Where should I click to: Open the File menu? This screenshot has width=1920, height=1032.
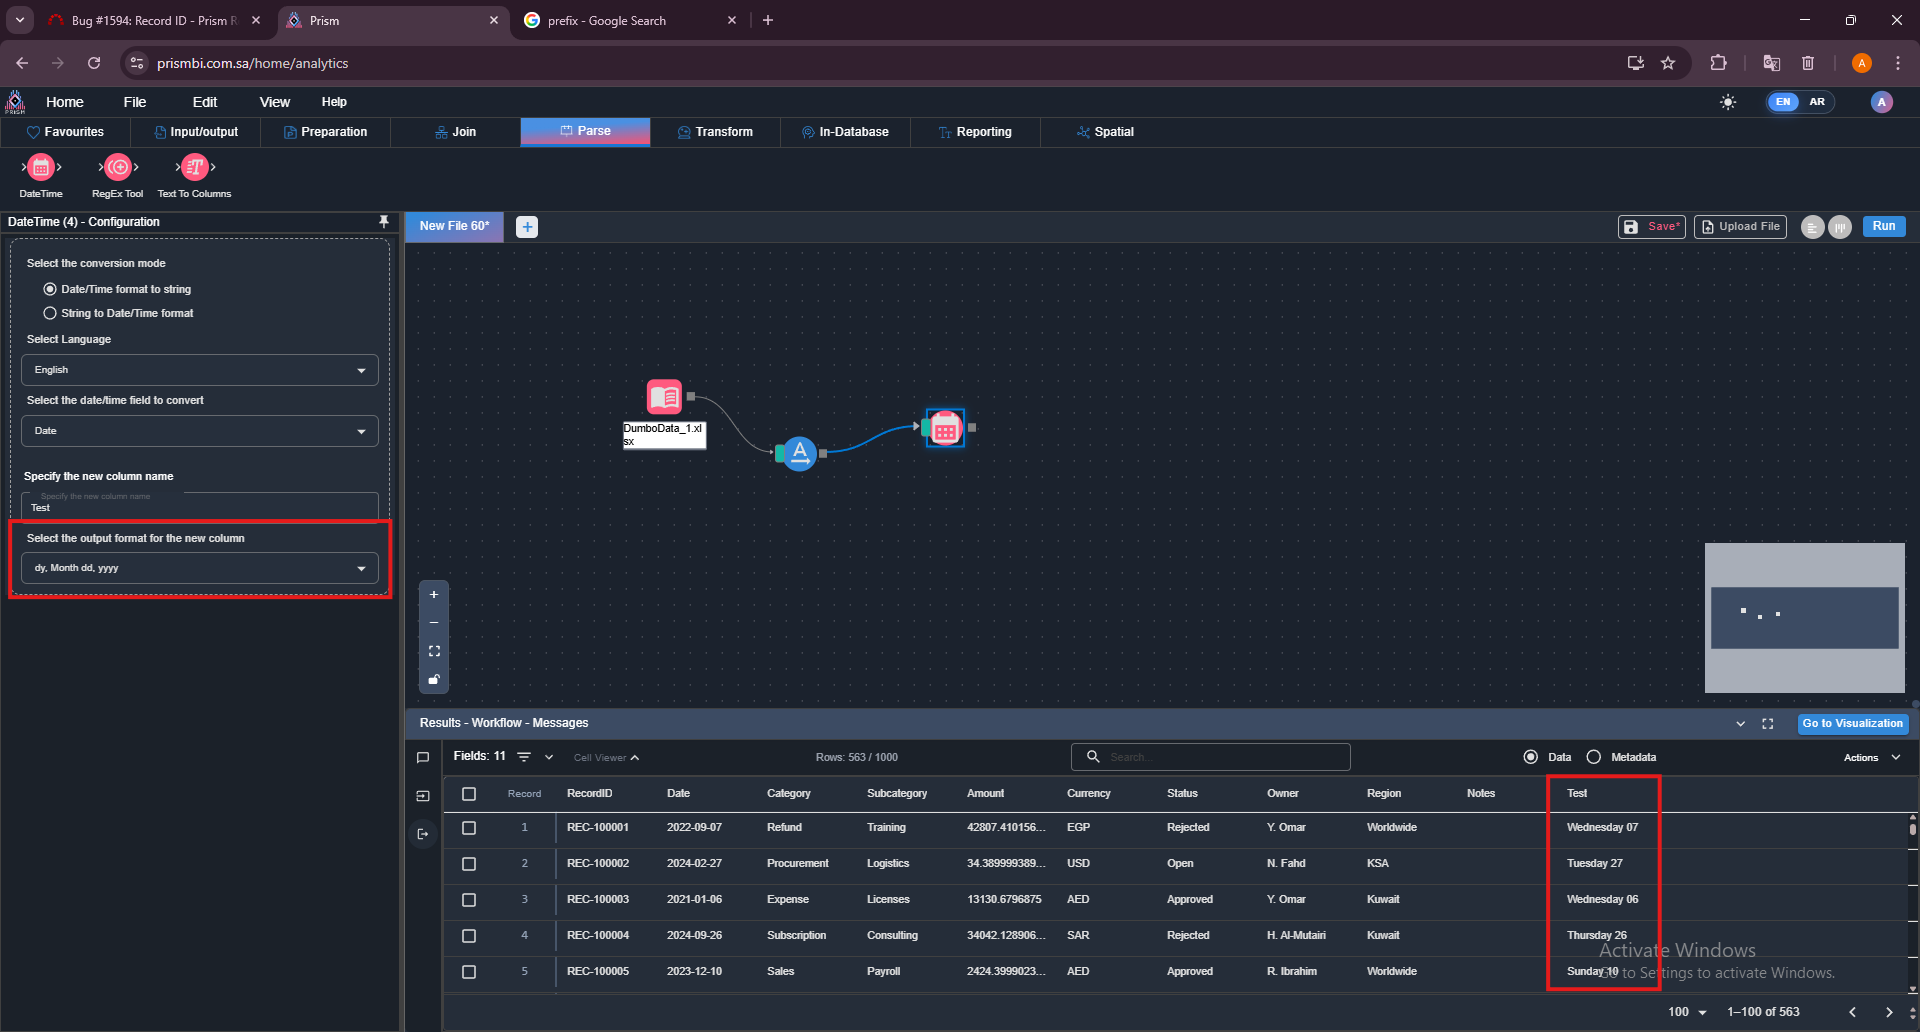(x=135, y=102)
